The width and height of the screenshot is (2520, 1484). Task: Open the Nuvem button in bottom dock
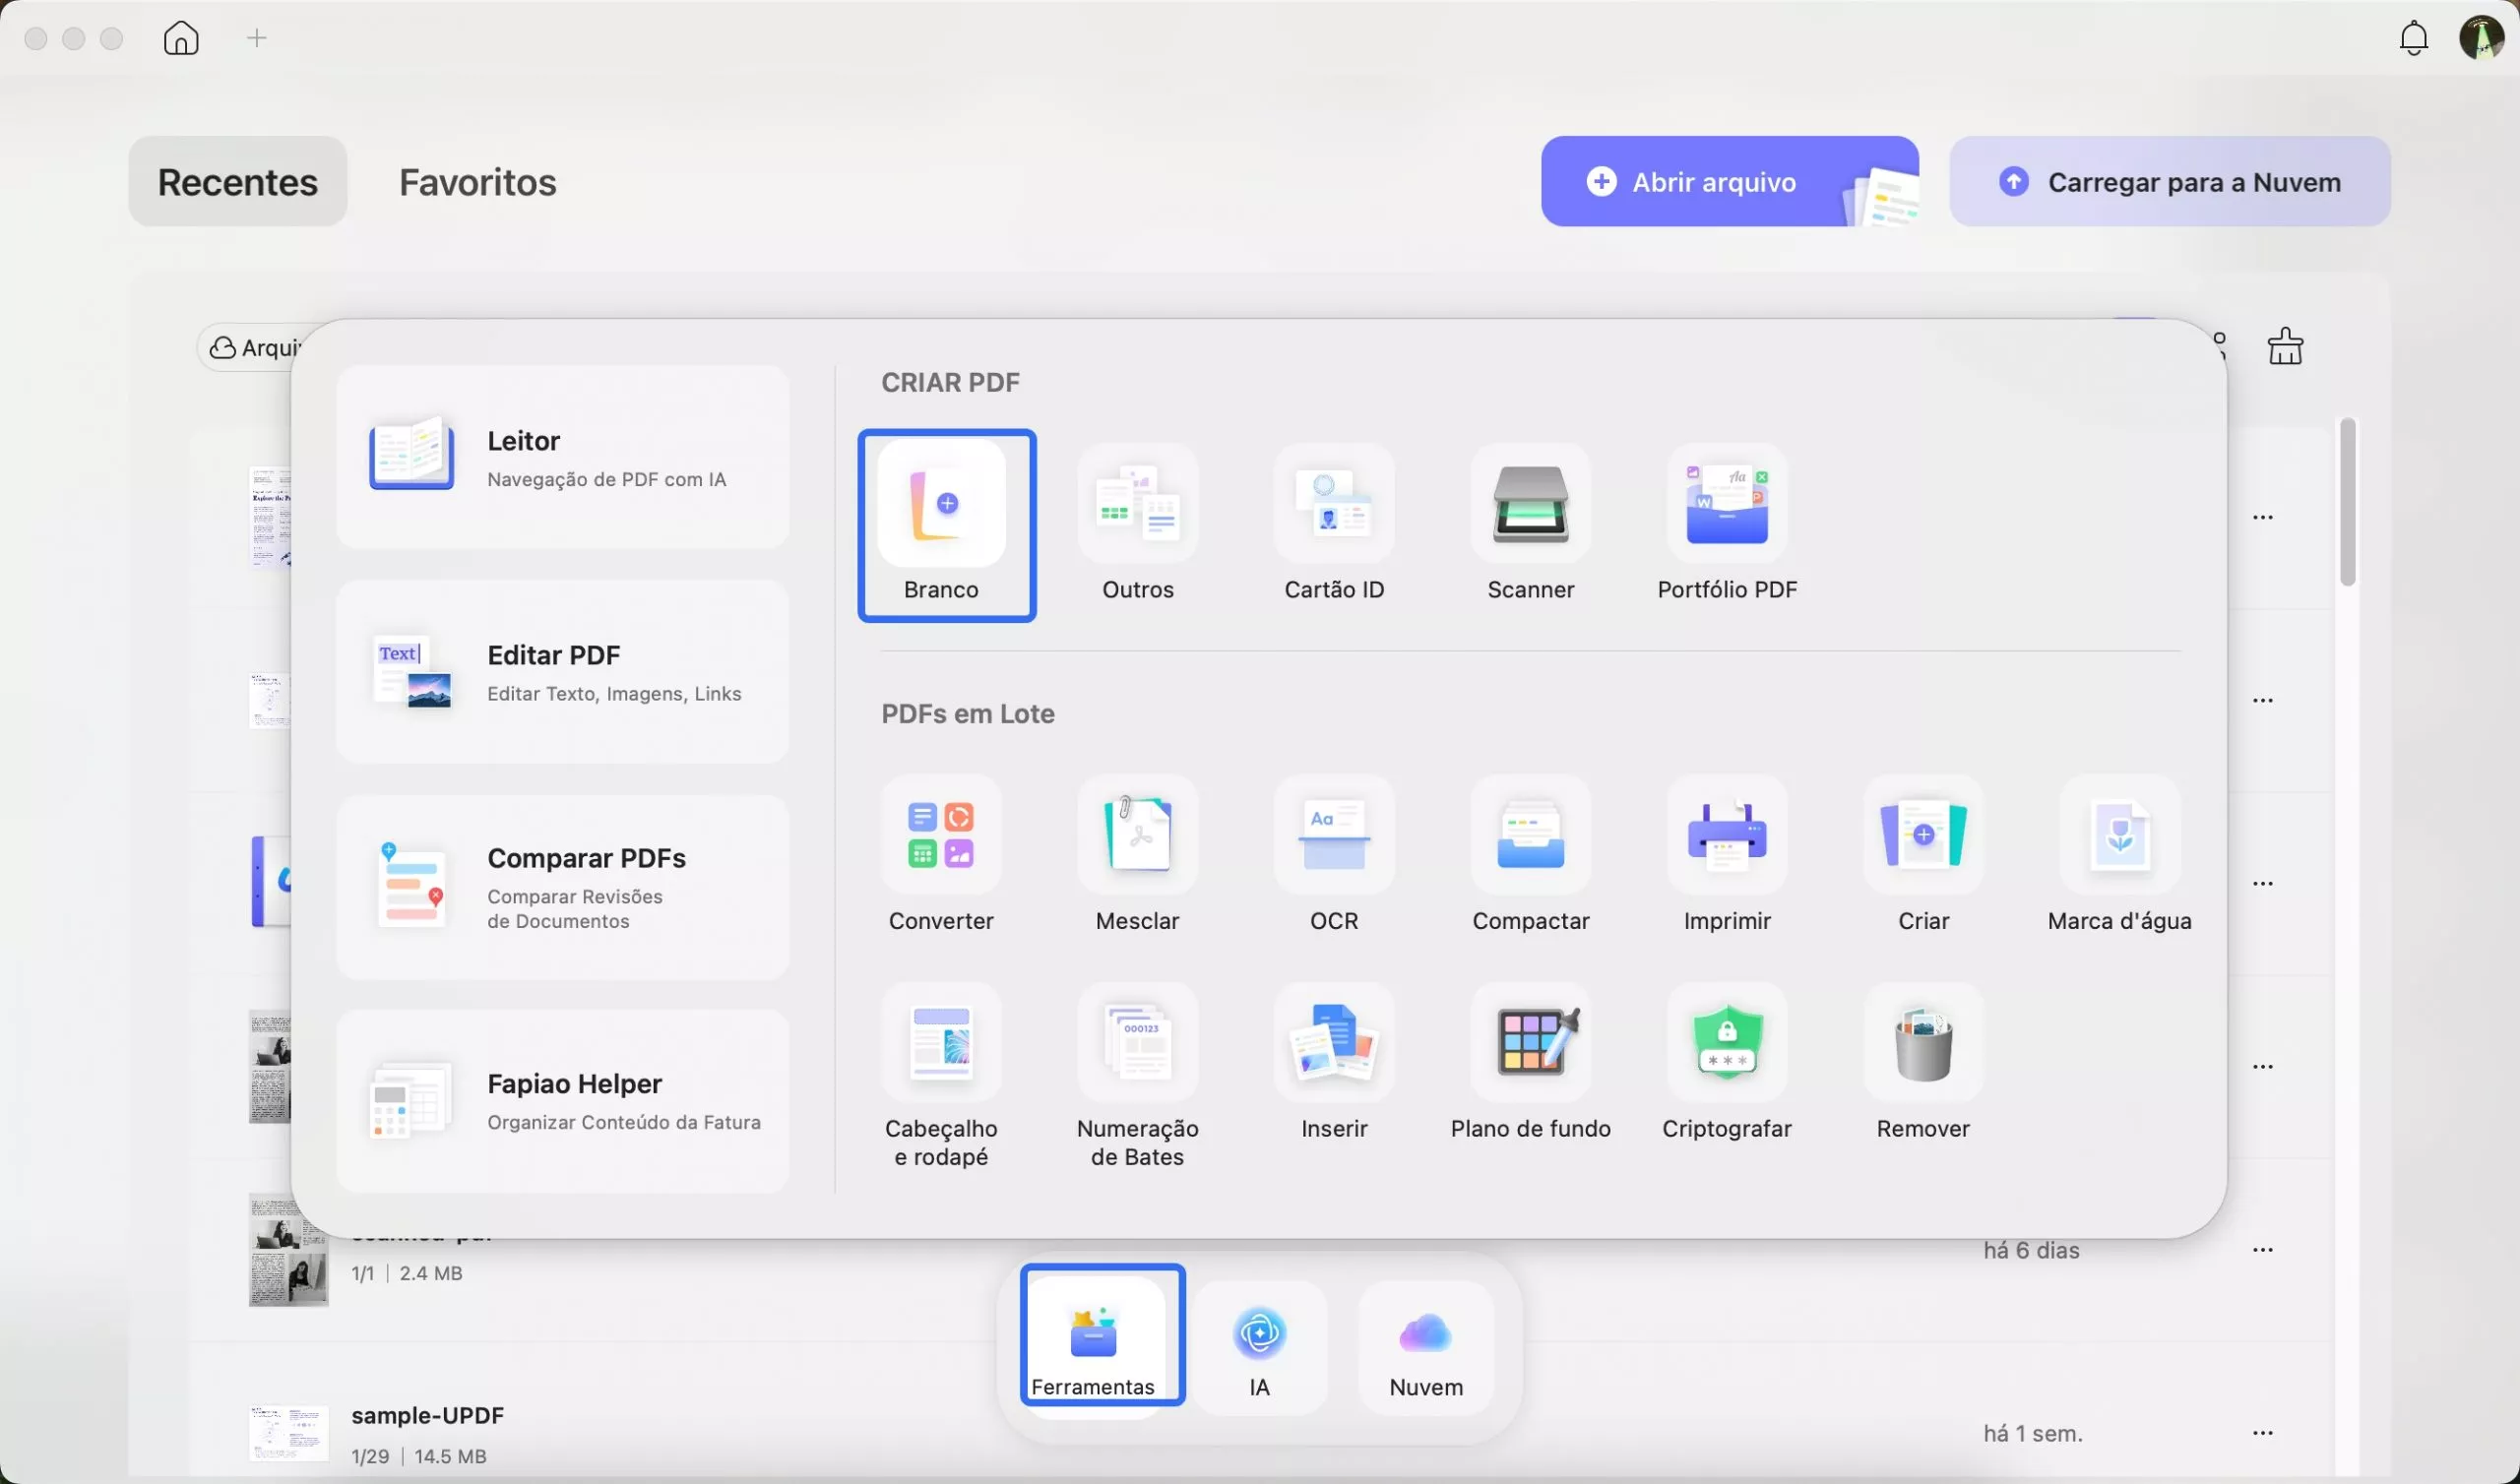(1425, 1349)
